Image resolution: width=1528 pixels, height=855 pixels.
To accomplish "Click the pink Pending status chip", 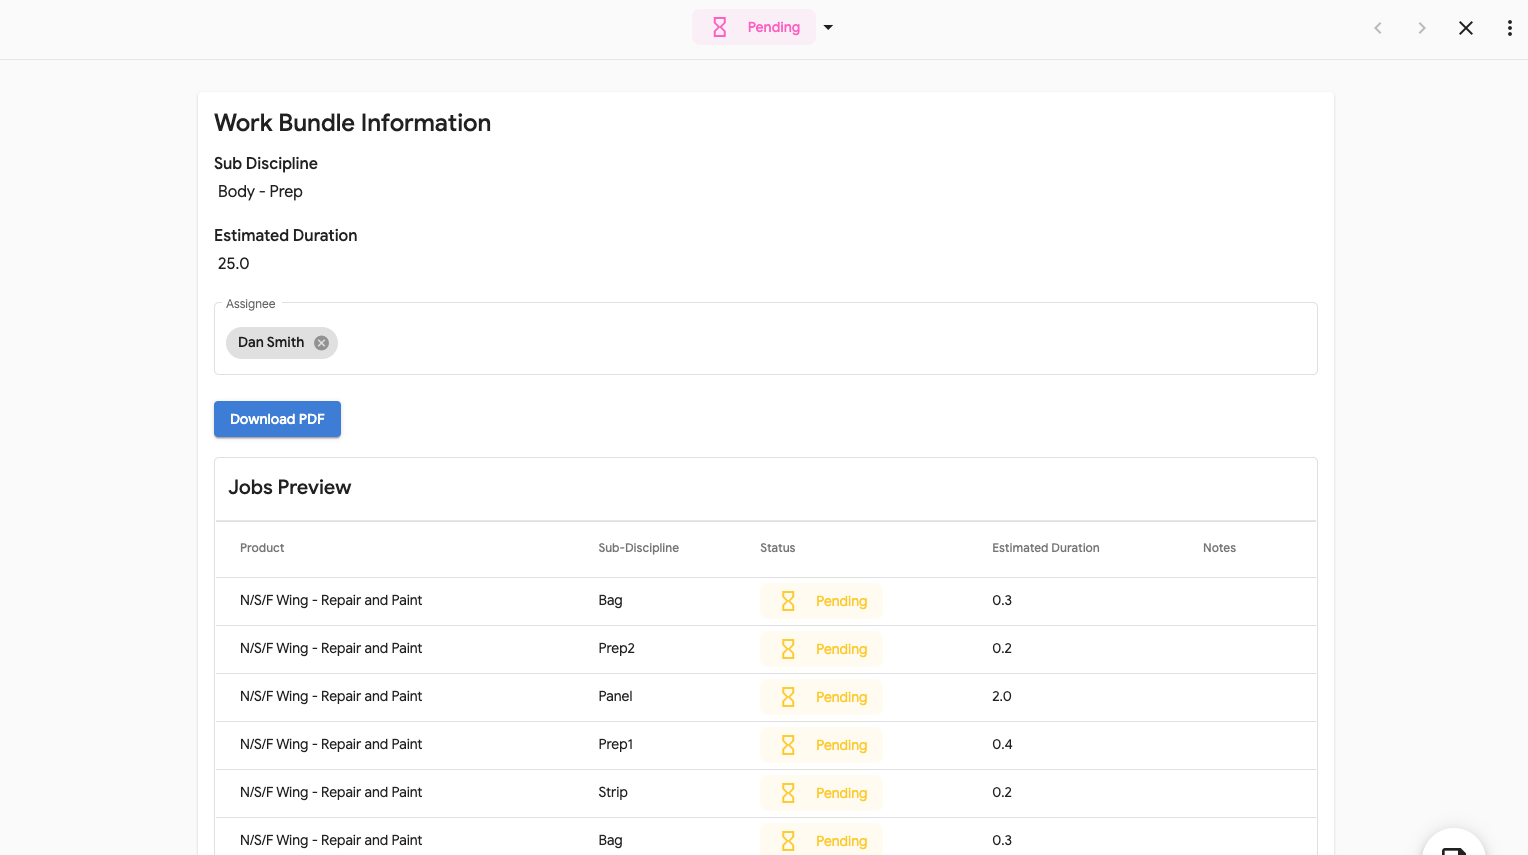I will (754, 27).
